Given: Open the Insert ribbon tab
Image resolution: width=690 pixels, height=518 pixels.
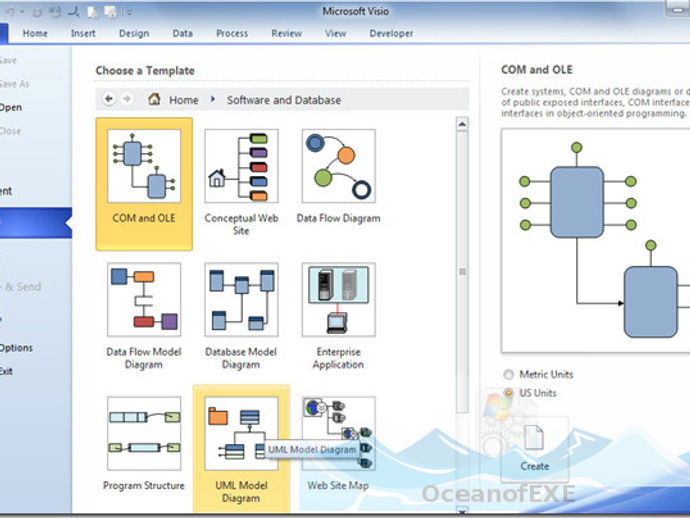Looking at the screenshot, I should click(83, 33).
